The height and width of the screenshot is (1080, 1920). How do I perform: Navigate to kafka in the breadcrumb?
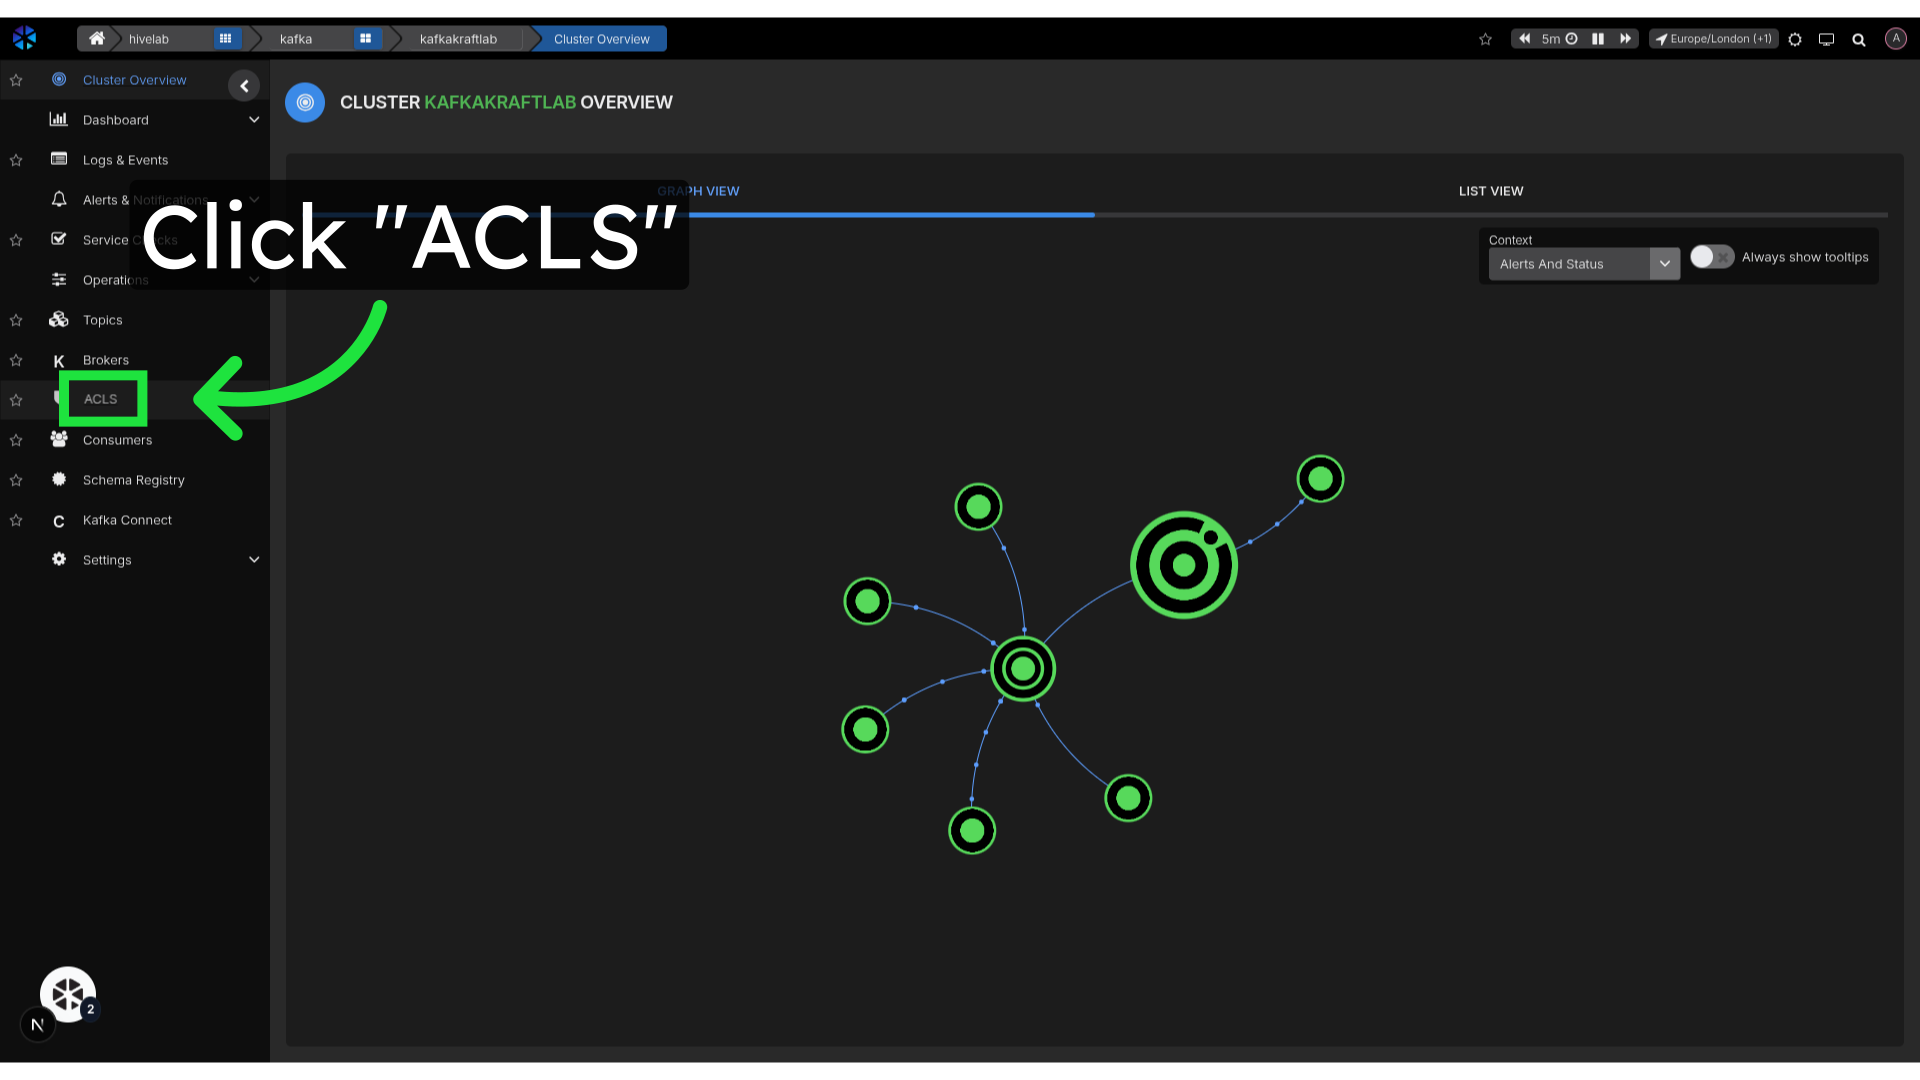(x=296, y=38)
